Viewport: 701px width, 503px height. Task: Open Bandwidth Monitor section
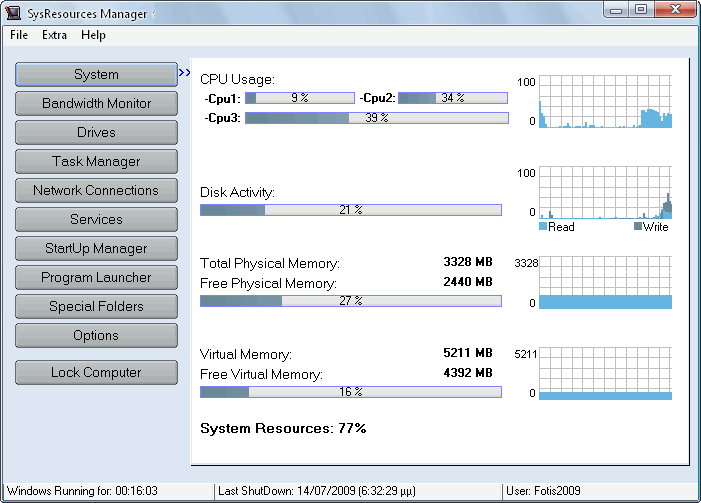click(96, 103)
